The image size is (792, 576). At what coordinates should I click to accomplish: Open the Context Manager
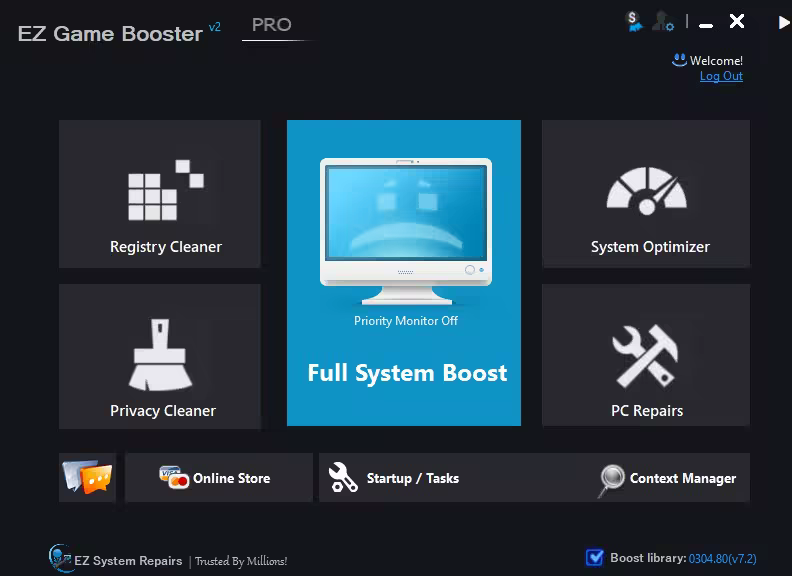click(667, 477)
